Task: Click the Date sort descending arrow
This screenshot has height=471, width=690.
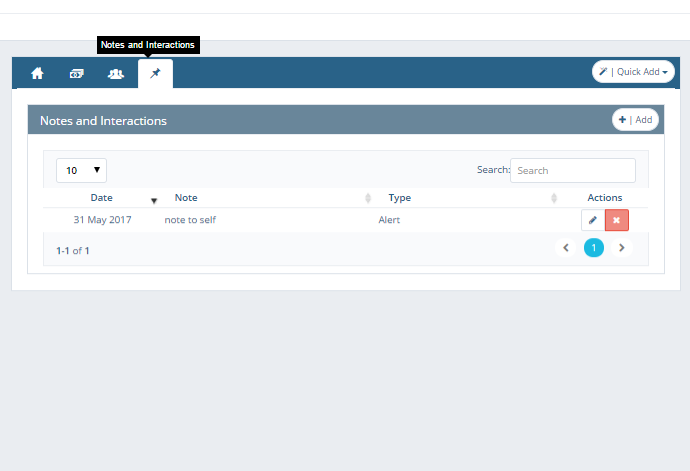Action: click(154, 201)
